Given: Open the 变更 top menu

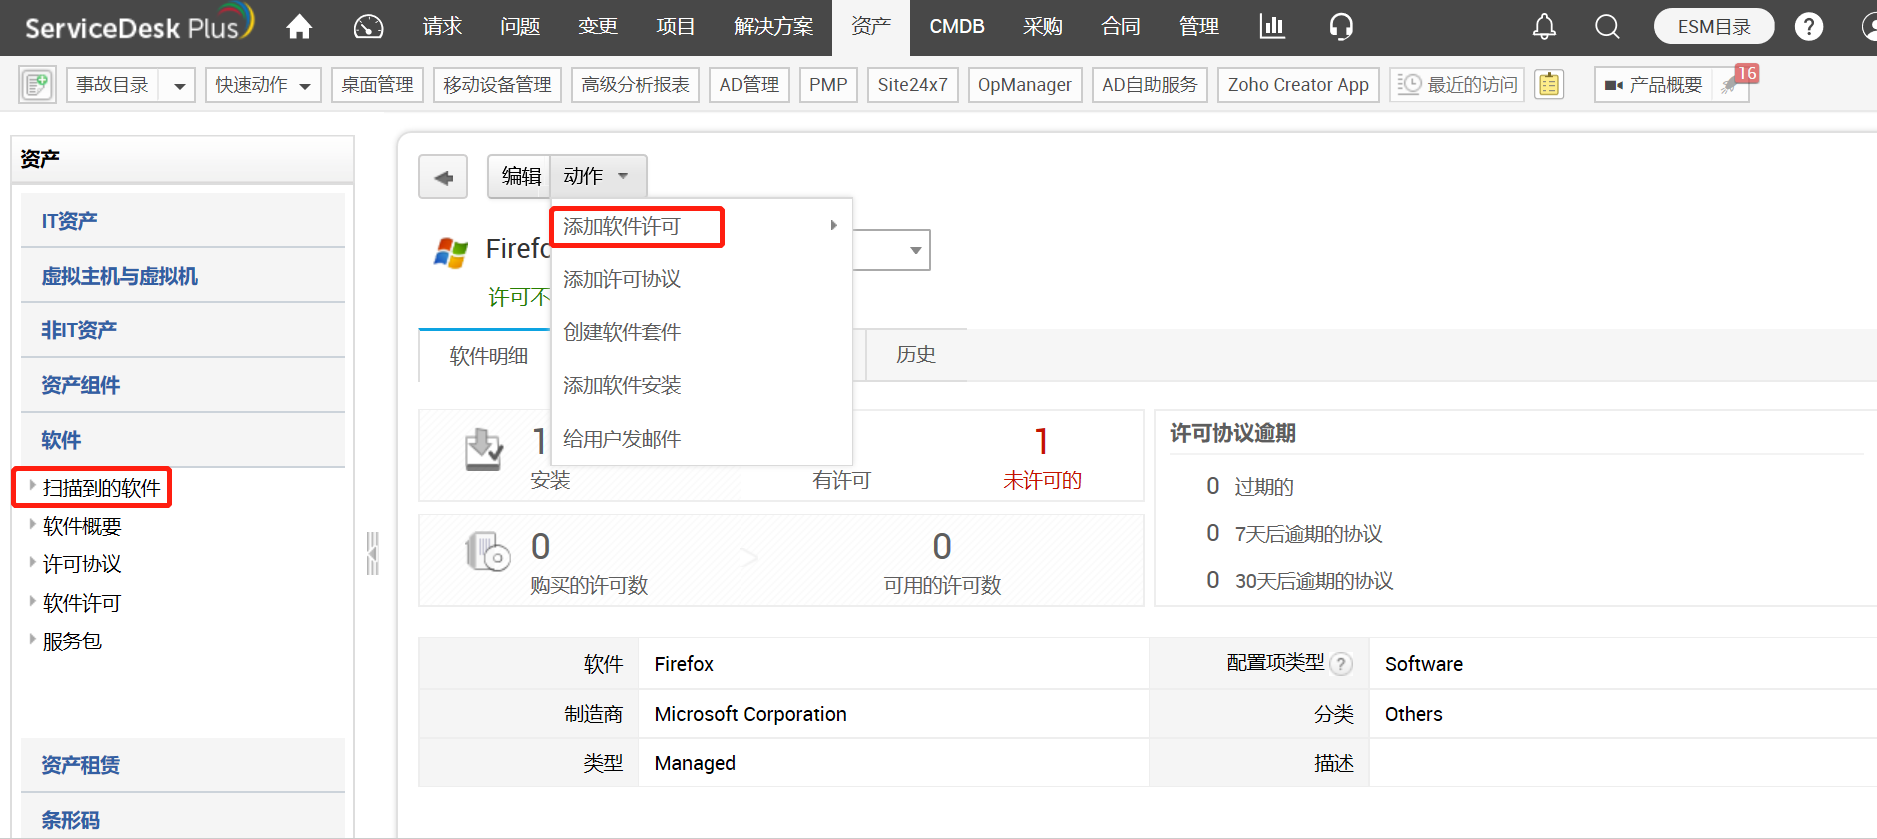Looking at the screenshot, I should (598, 27).
